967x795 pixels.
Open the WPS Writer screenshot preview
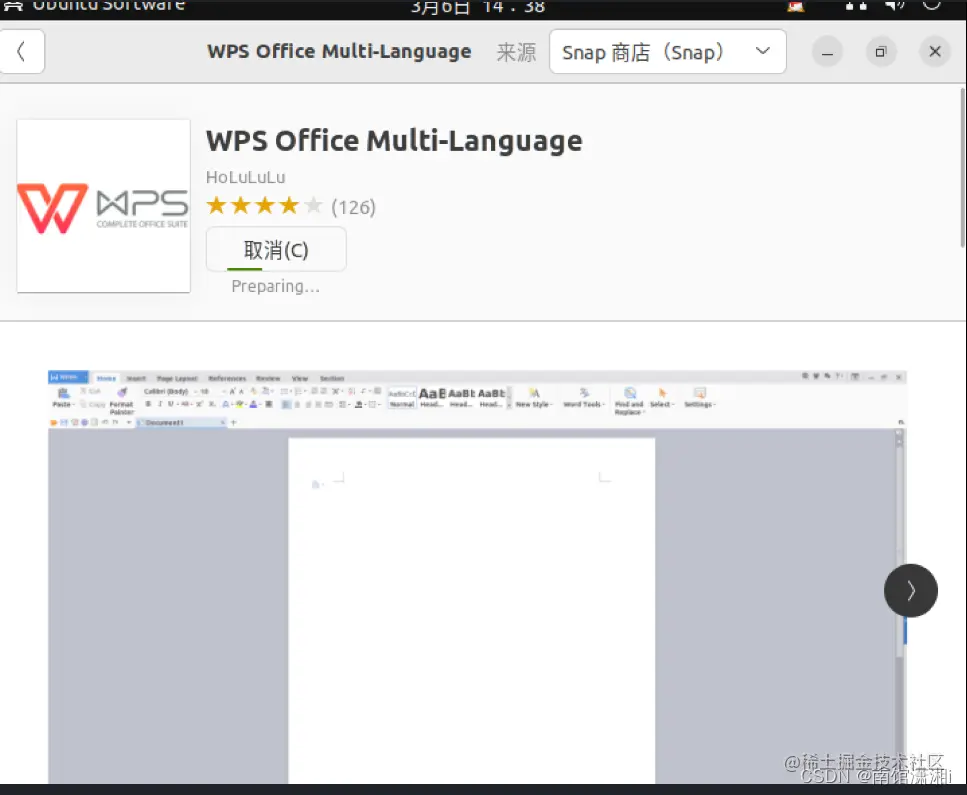coord(477,577)
